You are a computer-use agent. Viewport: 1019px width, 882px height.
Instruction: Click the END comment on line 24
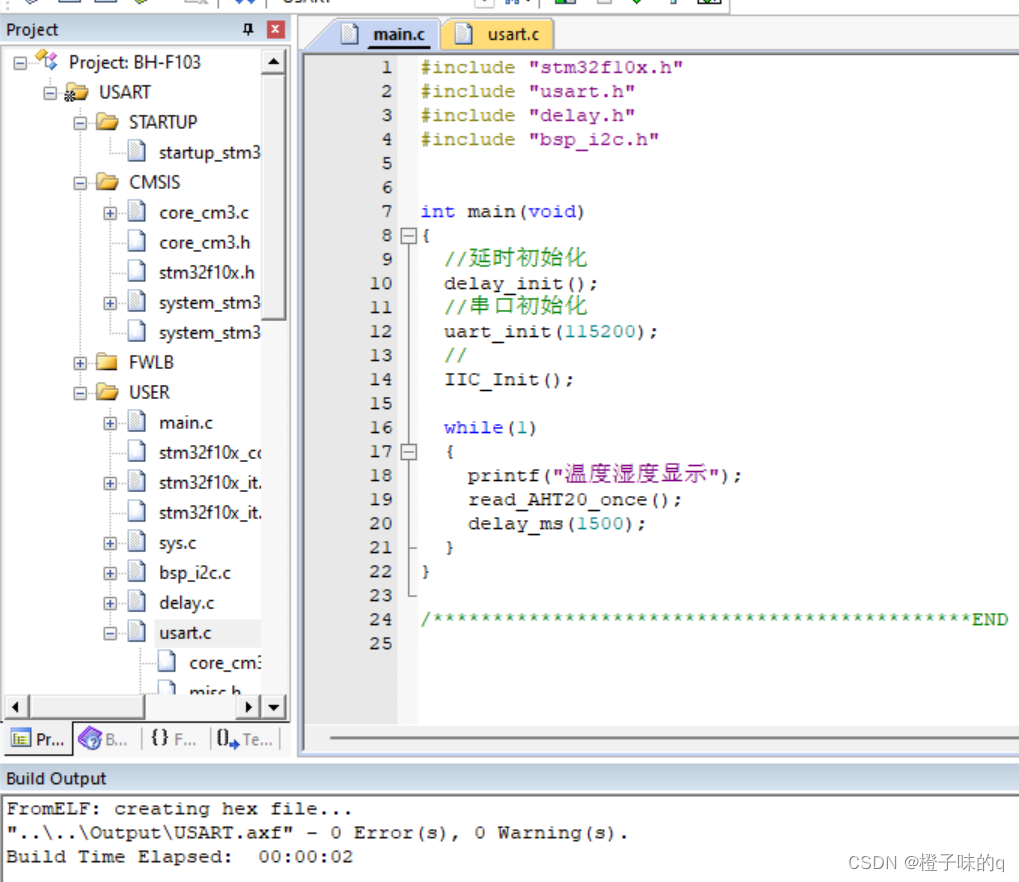pyautogui.click(x=714, y=619)
